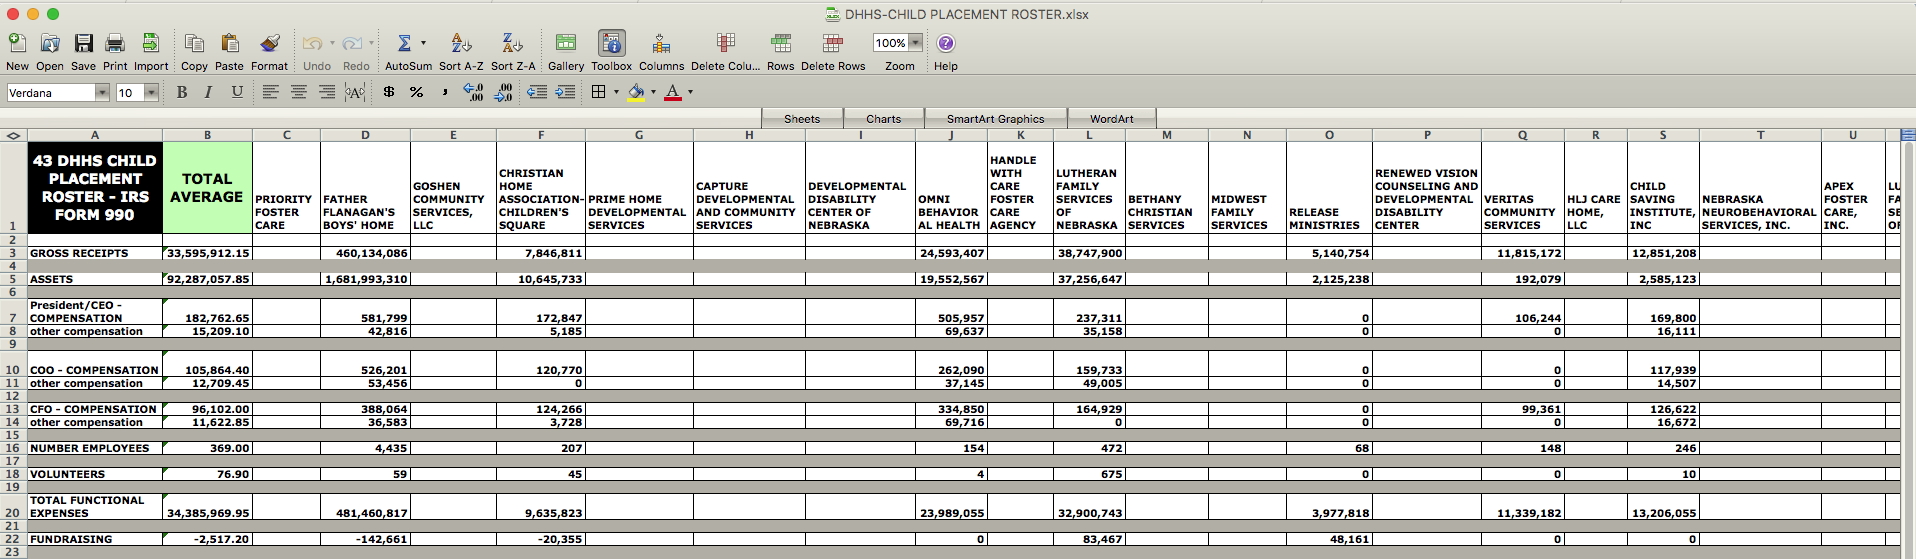
Task: Expand the Verdana font name dropdown
Action: [102, 93]
